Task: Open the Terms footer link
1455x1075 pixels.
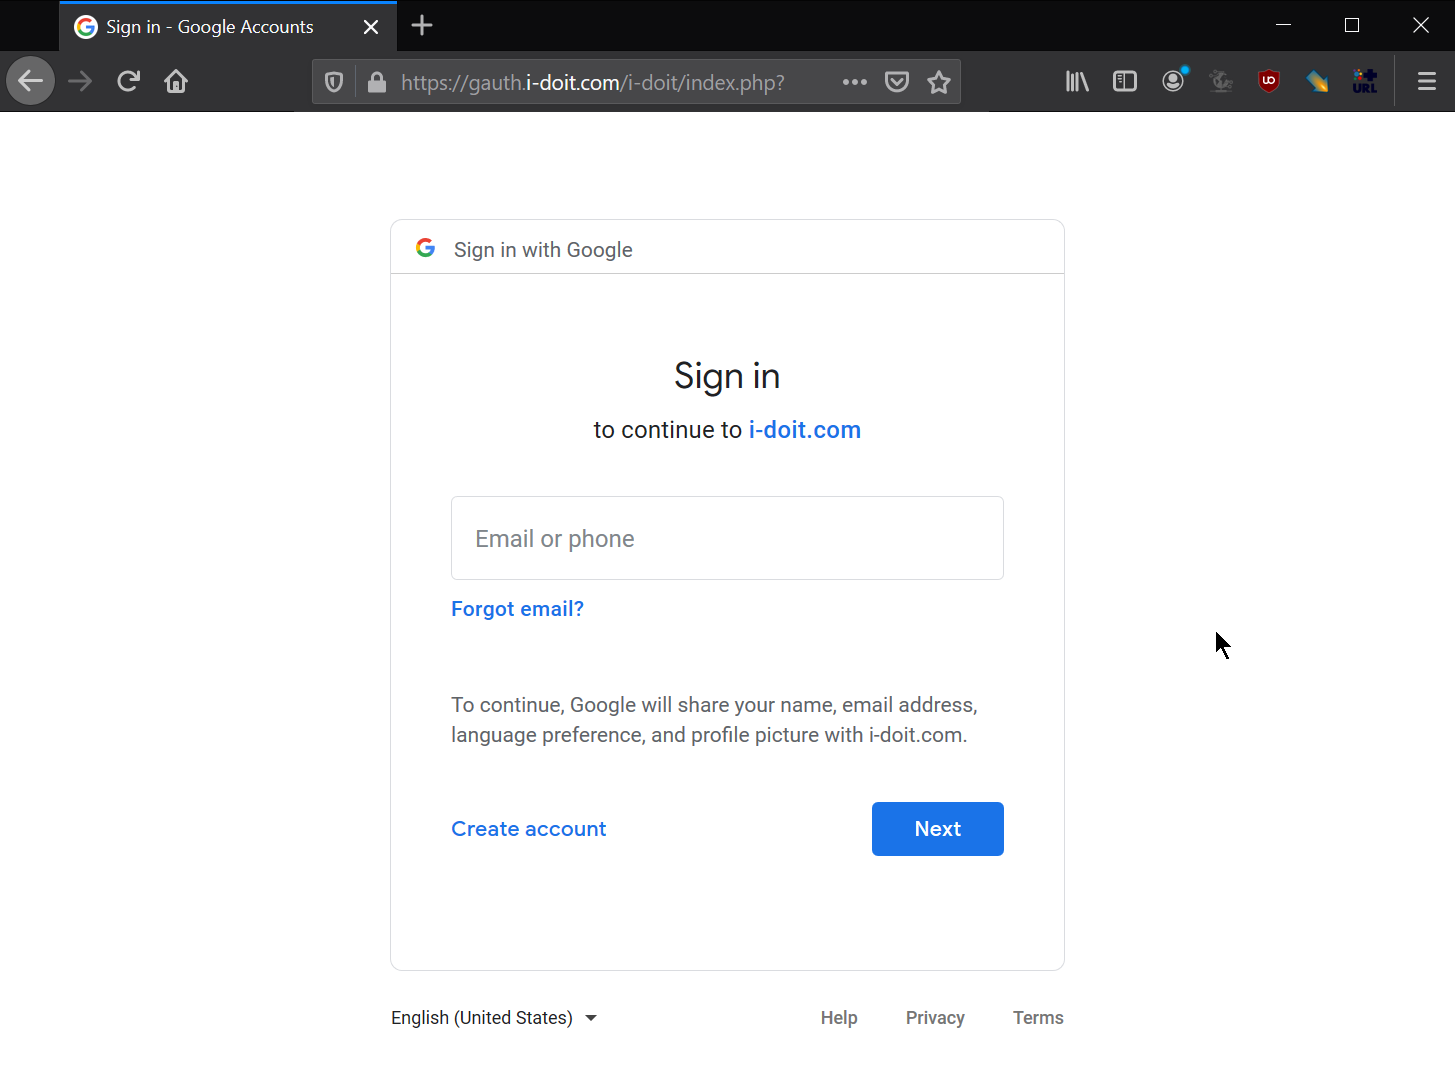Action: 1038,1018
